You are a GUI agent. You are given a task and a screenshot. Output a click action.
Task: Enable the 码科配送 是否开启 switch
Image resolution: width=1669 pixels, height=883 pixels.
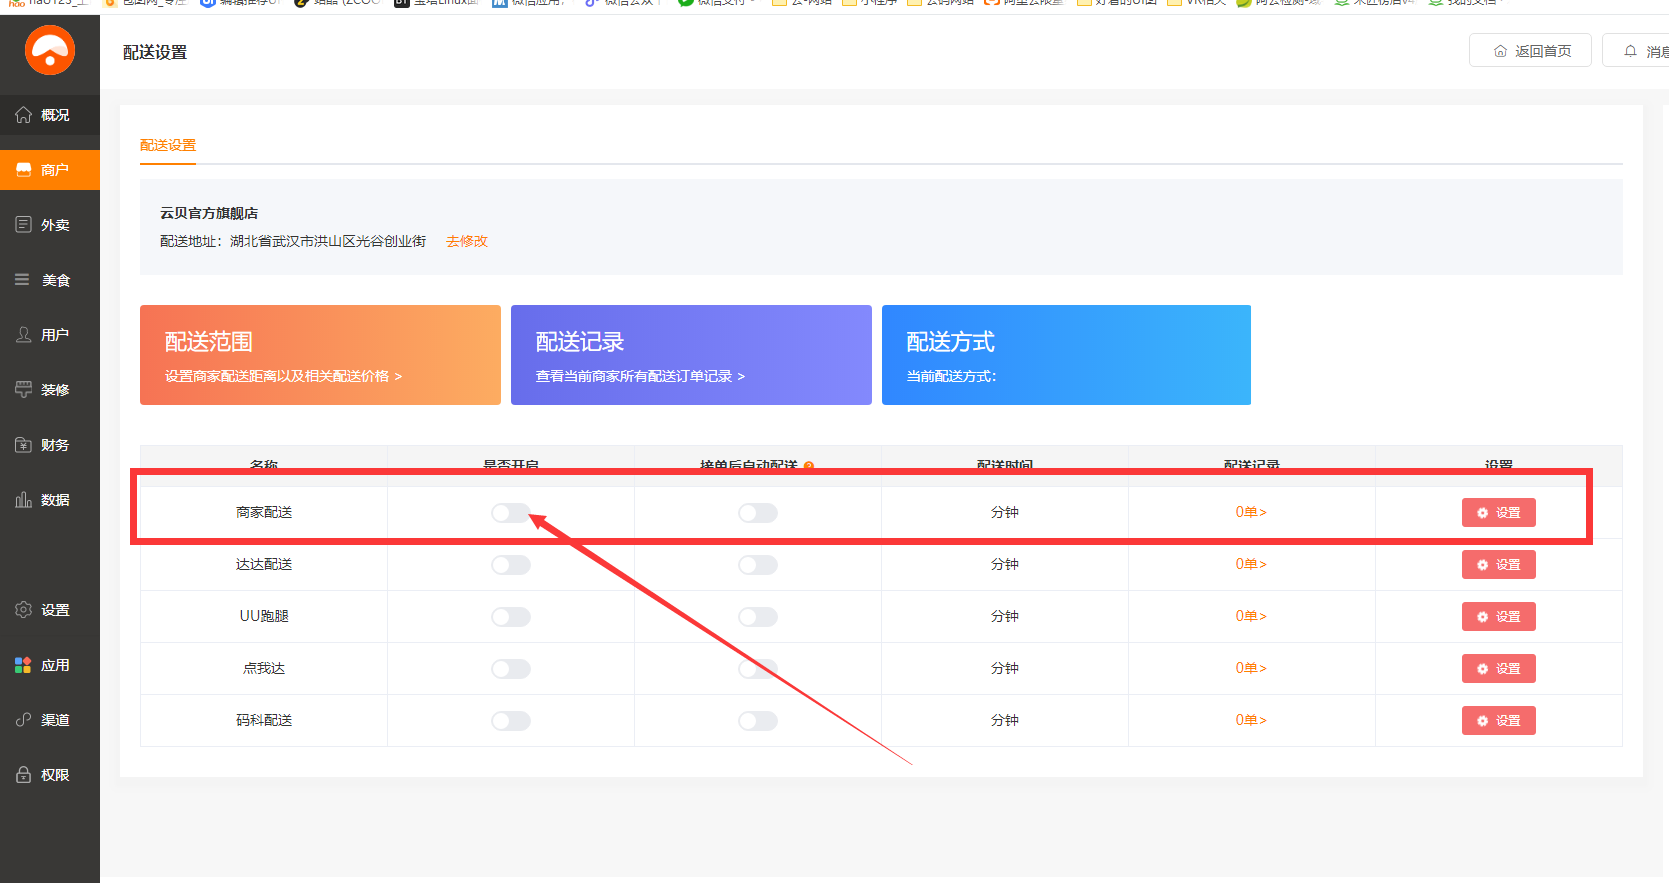(x=511, y=721)
